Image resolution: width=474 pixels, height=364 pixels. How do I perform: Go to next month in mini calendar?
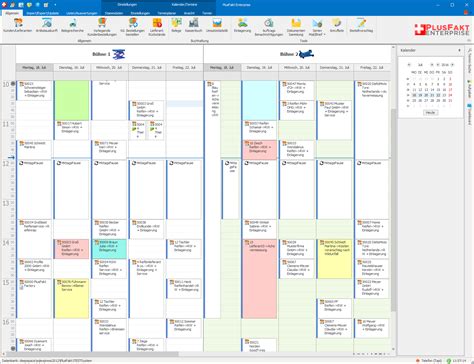point(432,65)
